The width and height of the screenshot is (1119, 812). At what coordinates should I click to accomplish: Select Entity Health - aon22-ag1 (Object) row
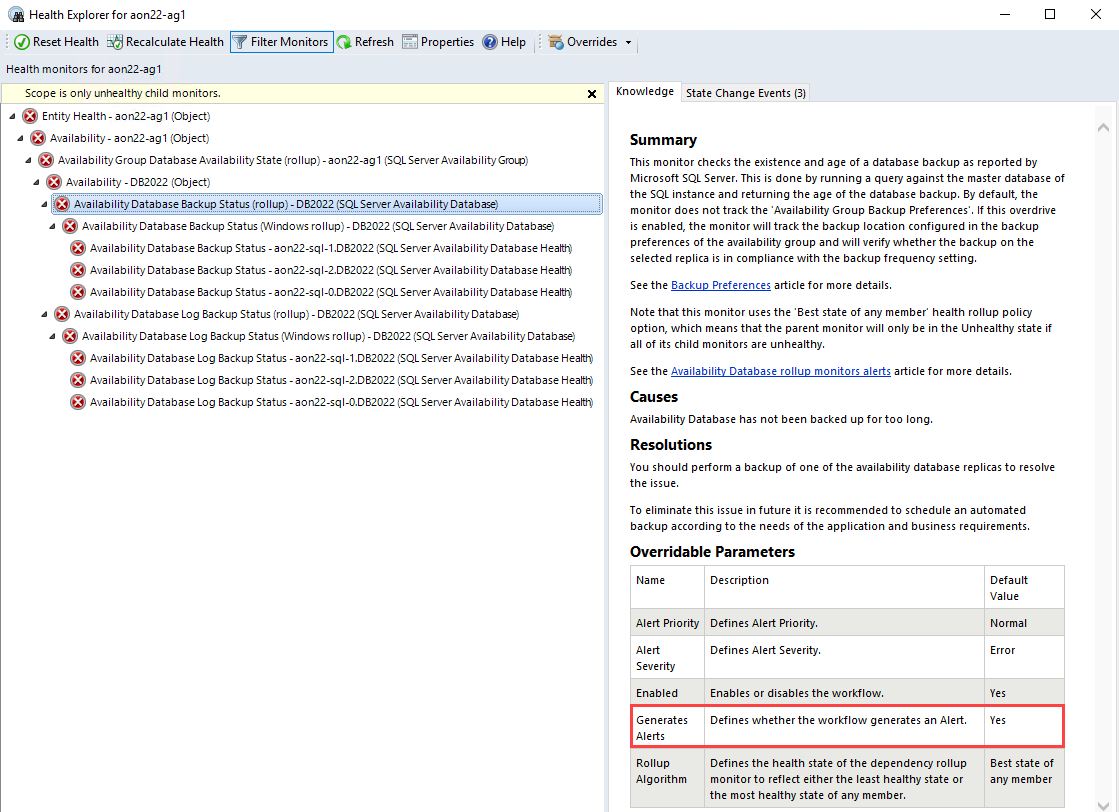click(x=126, y=116)
